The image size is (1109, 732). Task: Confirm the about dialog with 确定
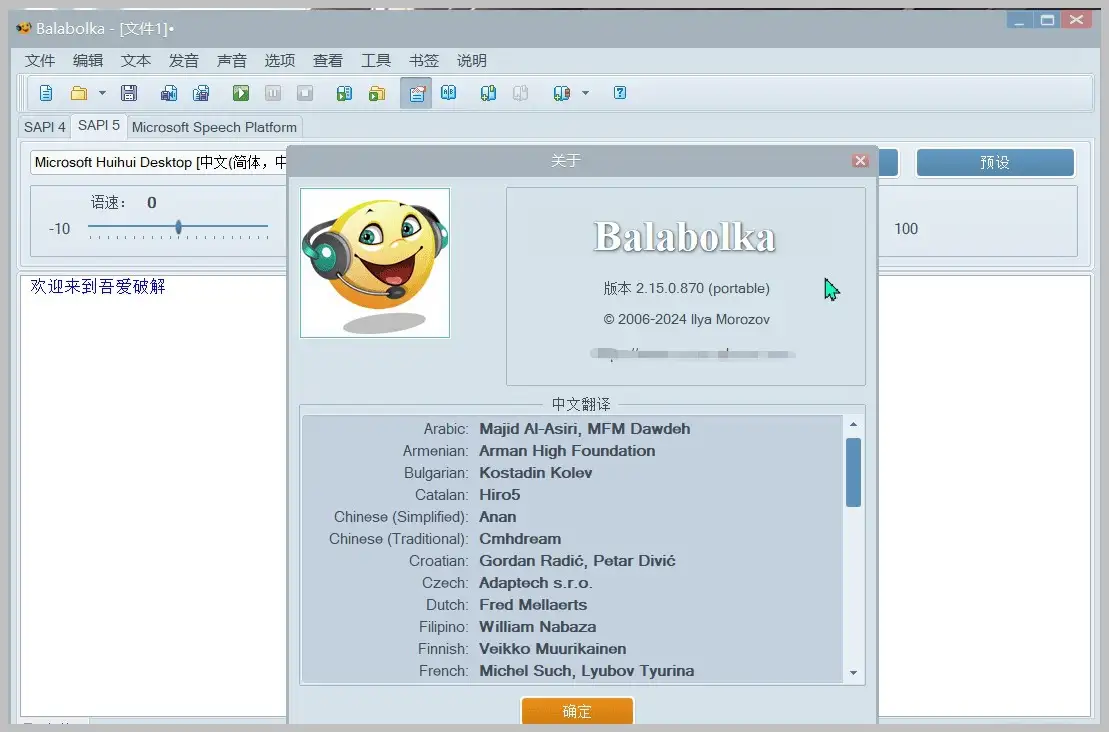pos(577,711)
